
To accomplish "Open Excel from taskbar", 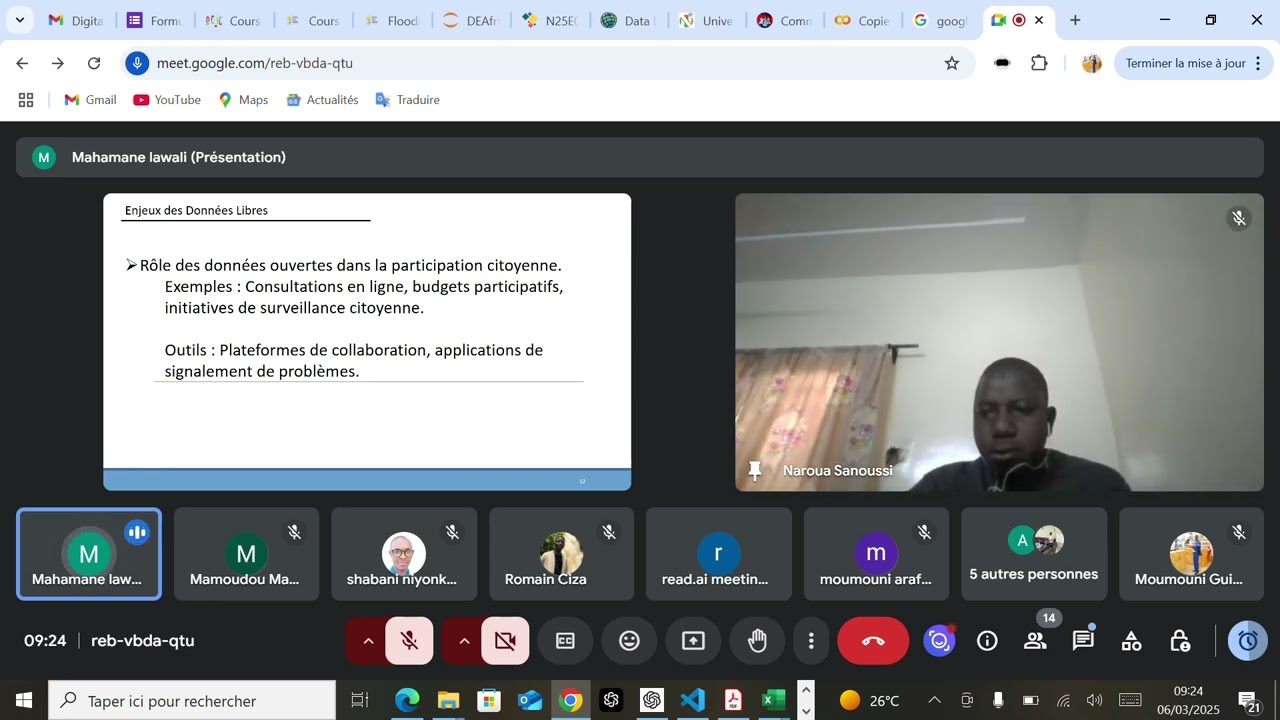I will (774, 700).
